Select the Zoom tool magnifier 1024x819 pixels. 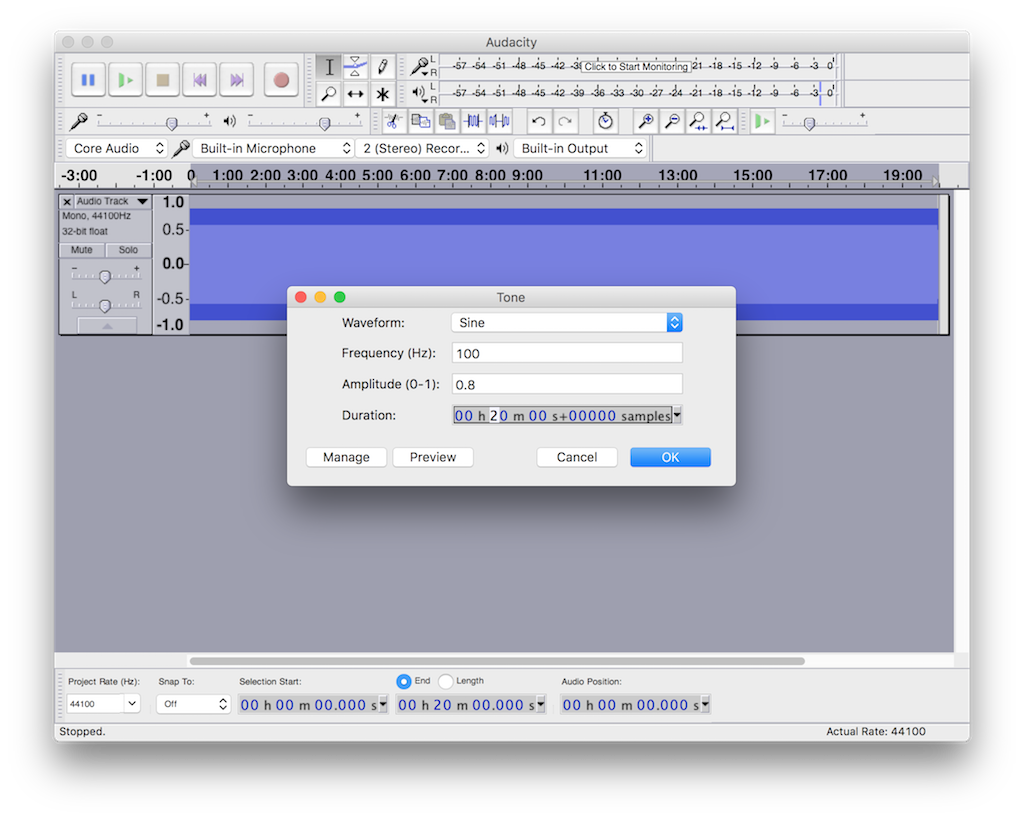[329, 94]
